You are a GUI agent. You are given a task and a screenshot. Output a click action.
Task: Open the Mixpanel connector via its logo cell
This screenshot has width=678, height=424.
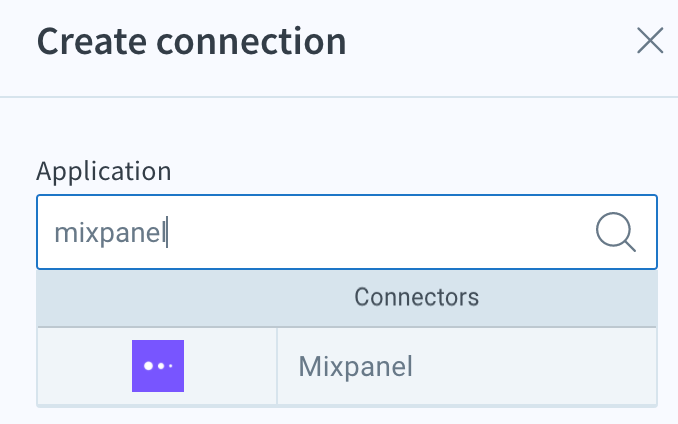(x=157, y=366)
